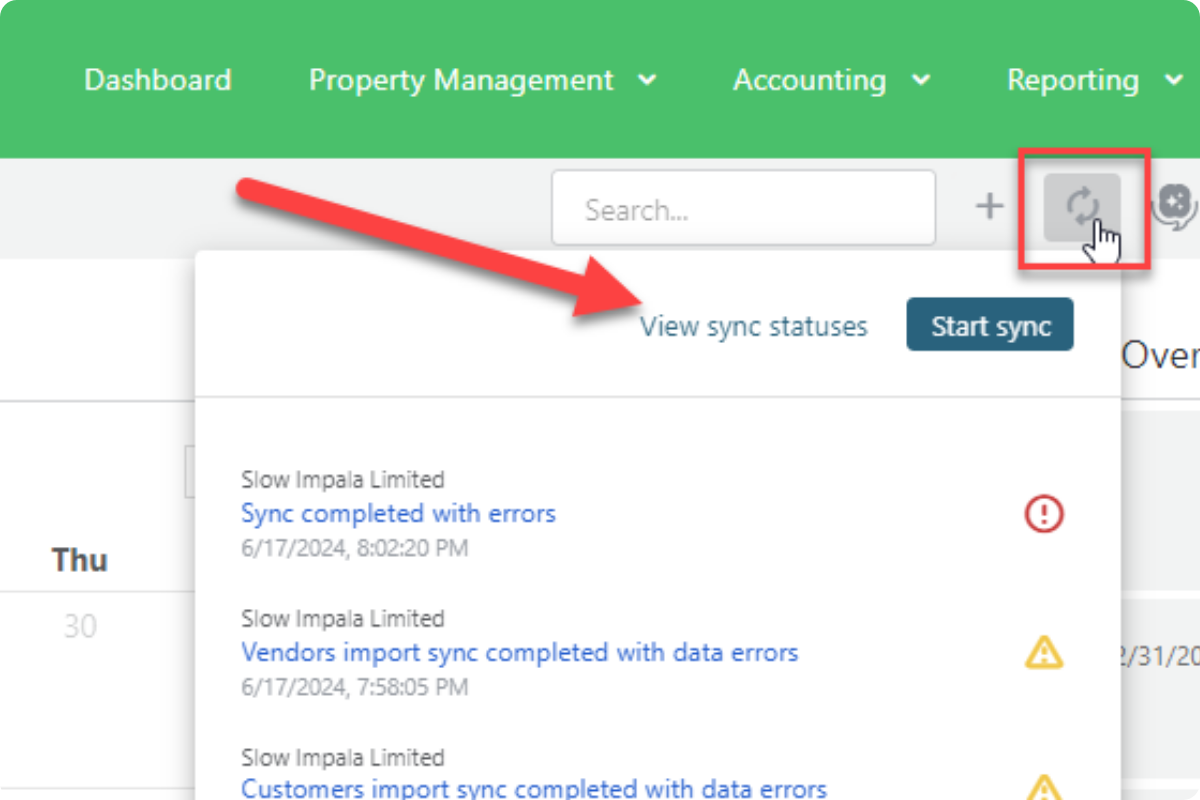This screenshot has height=800, width=1200.
Task: Click the Start sync button
Action: 989,324
